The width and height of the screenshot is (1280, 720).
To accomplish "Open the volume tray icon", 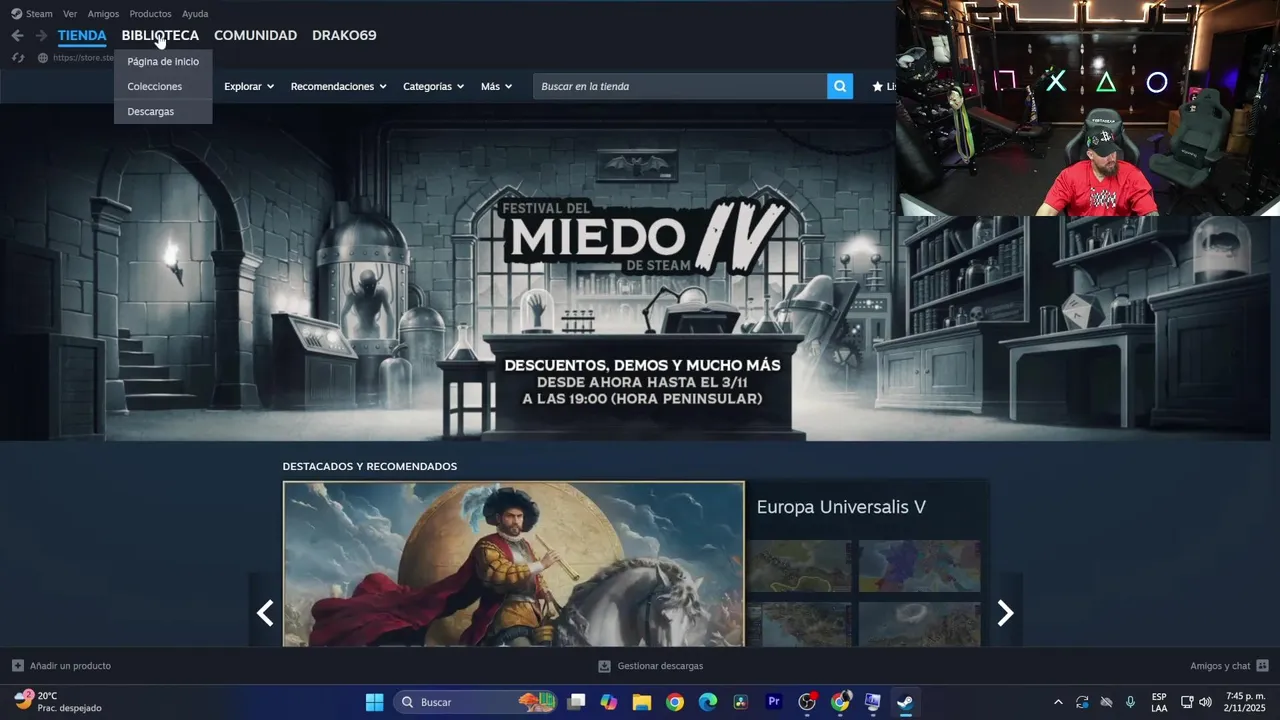I will pyautogui.click(x=1205, y=702).
